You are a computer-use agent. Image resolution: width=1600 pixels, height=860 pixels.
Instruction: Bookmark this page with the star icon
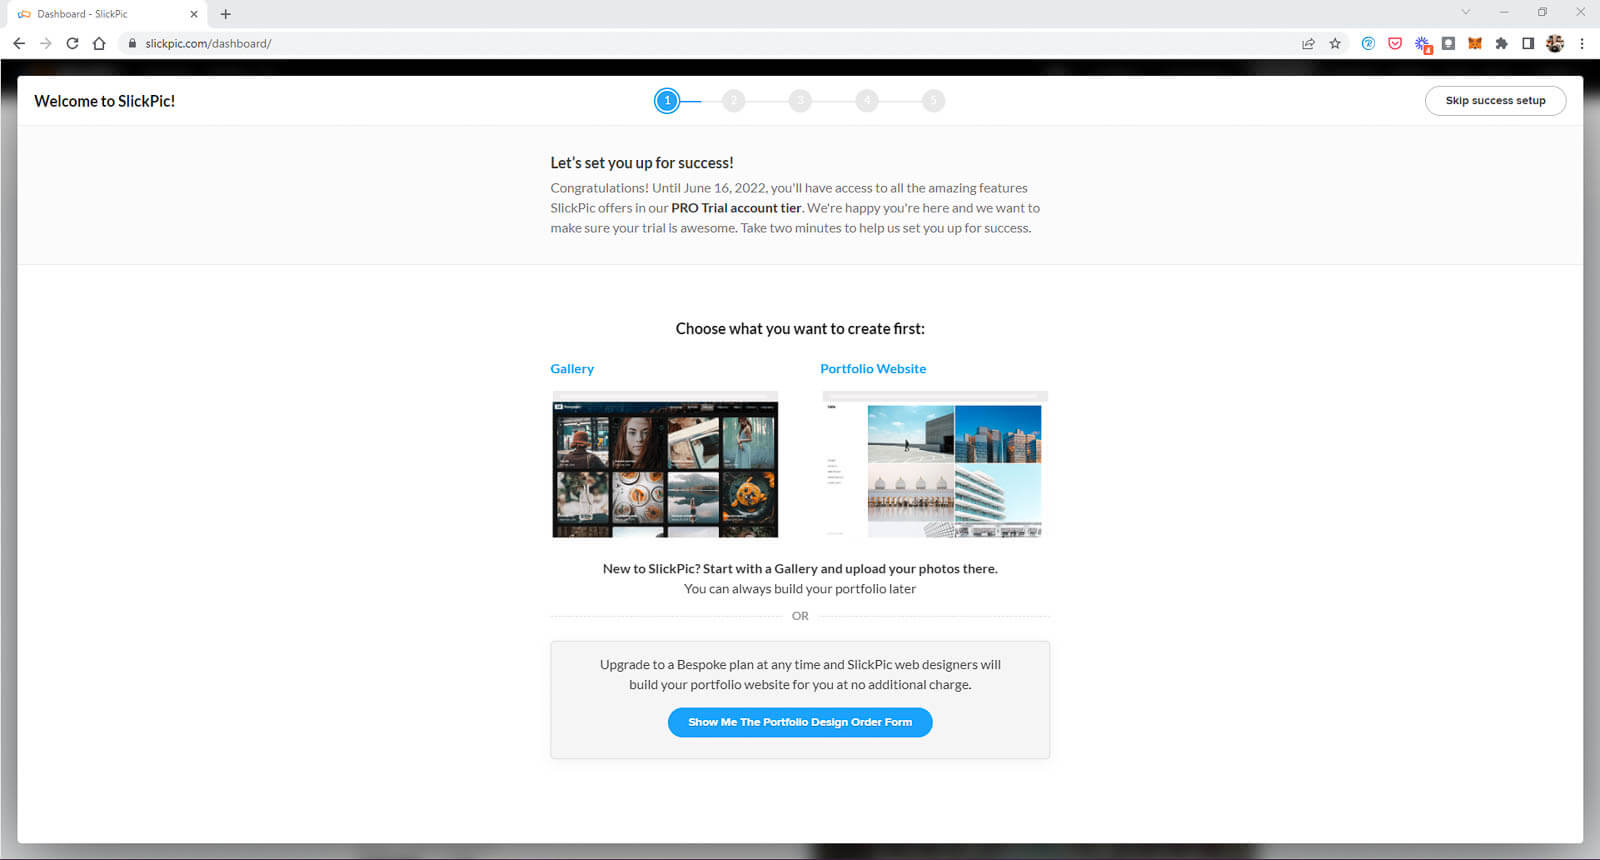point(1335,44)
